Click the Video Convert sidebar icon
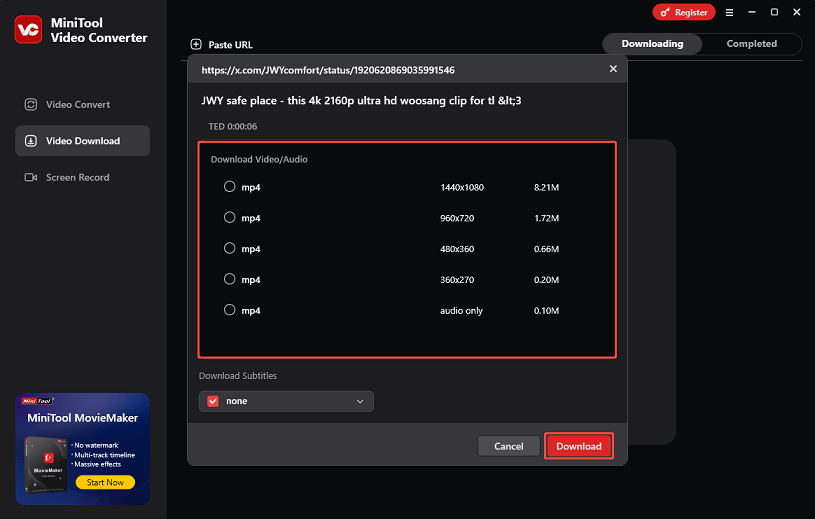Image resolution: width=815 pixels, height=519 pixels. 31,104
